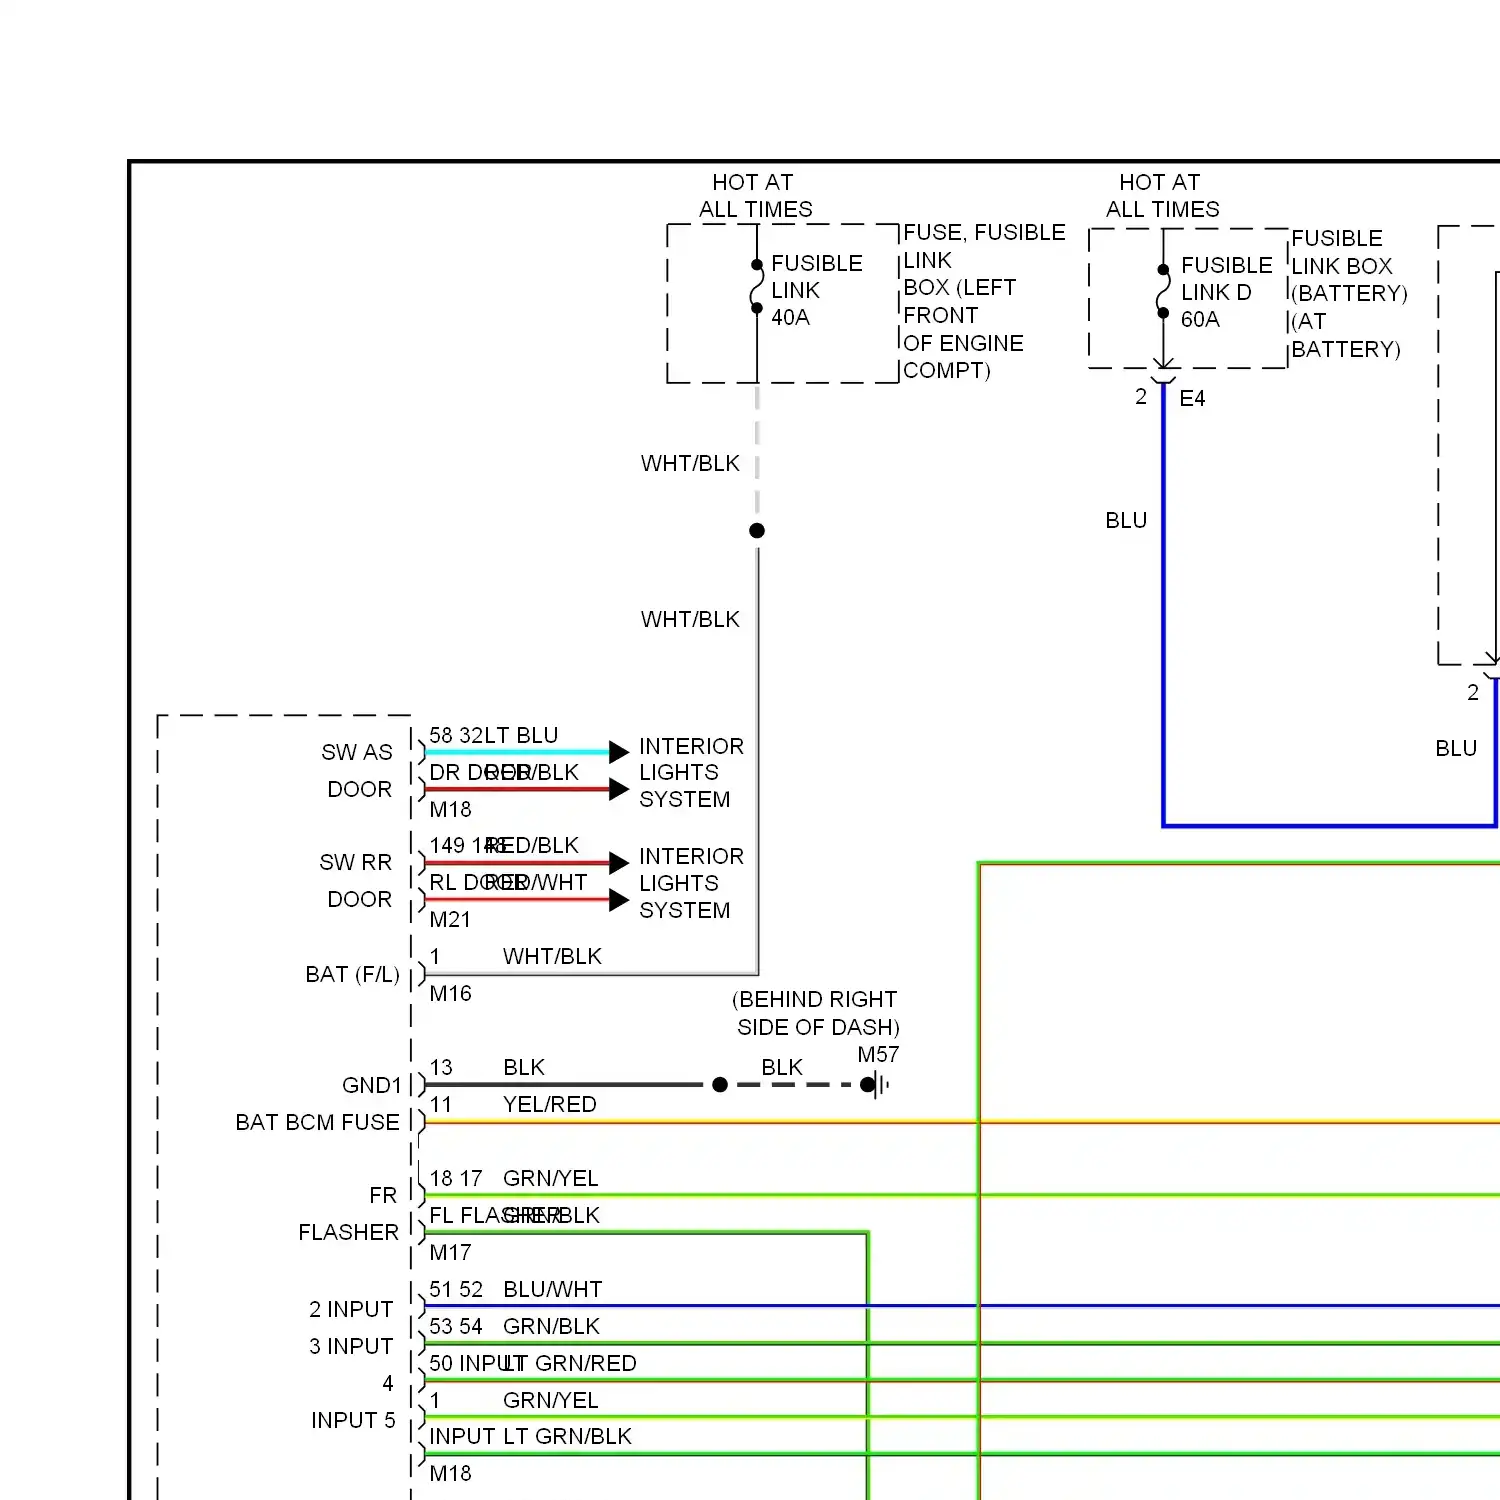The height and width of the screenshot is (1500, 1500).
Task: Click GRN/YEL label at pins 18 17
Action: 551,1179
